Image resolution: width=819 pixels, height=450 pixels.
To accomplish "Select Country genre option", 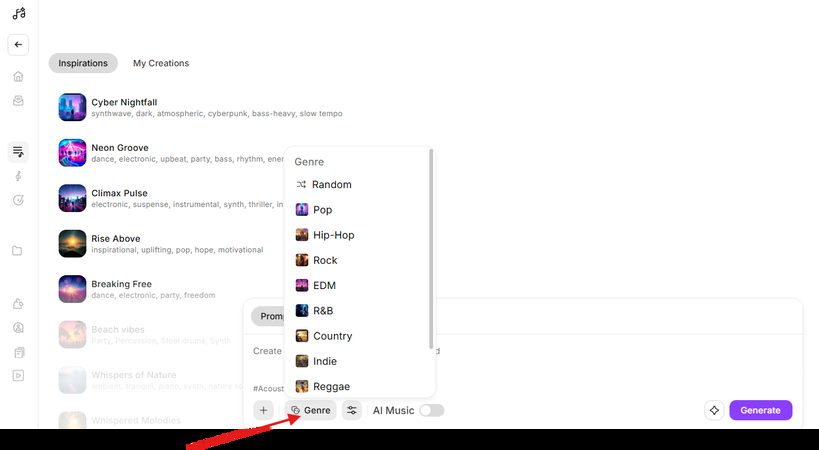I will (332, 336).
